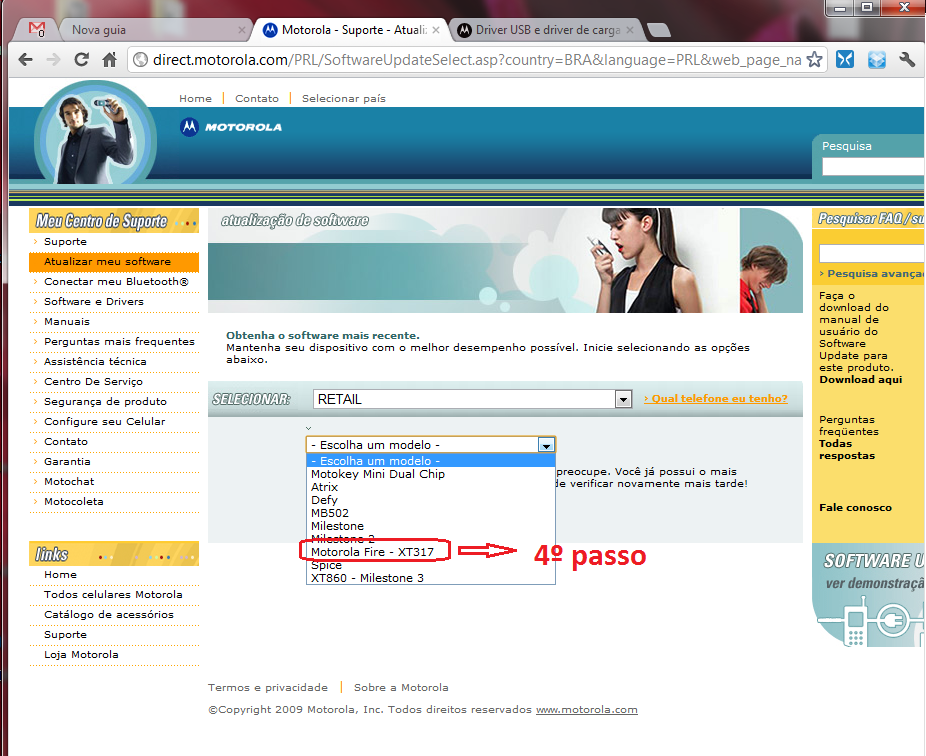Open the RETAIL dropdown arrow
The height and width of the screenshot is (756, 926).
[x=623, y=400]
